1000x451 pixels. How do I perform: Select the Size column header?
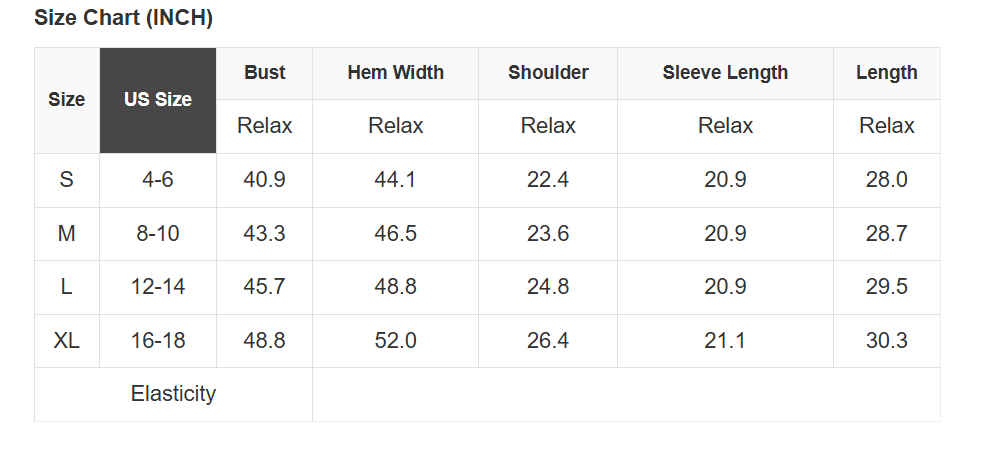[67, 100]
